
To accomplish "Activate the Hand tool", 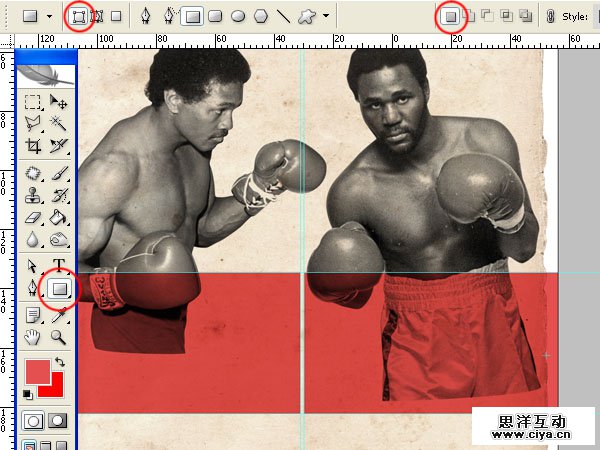I will [x=33, y=336].
